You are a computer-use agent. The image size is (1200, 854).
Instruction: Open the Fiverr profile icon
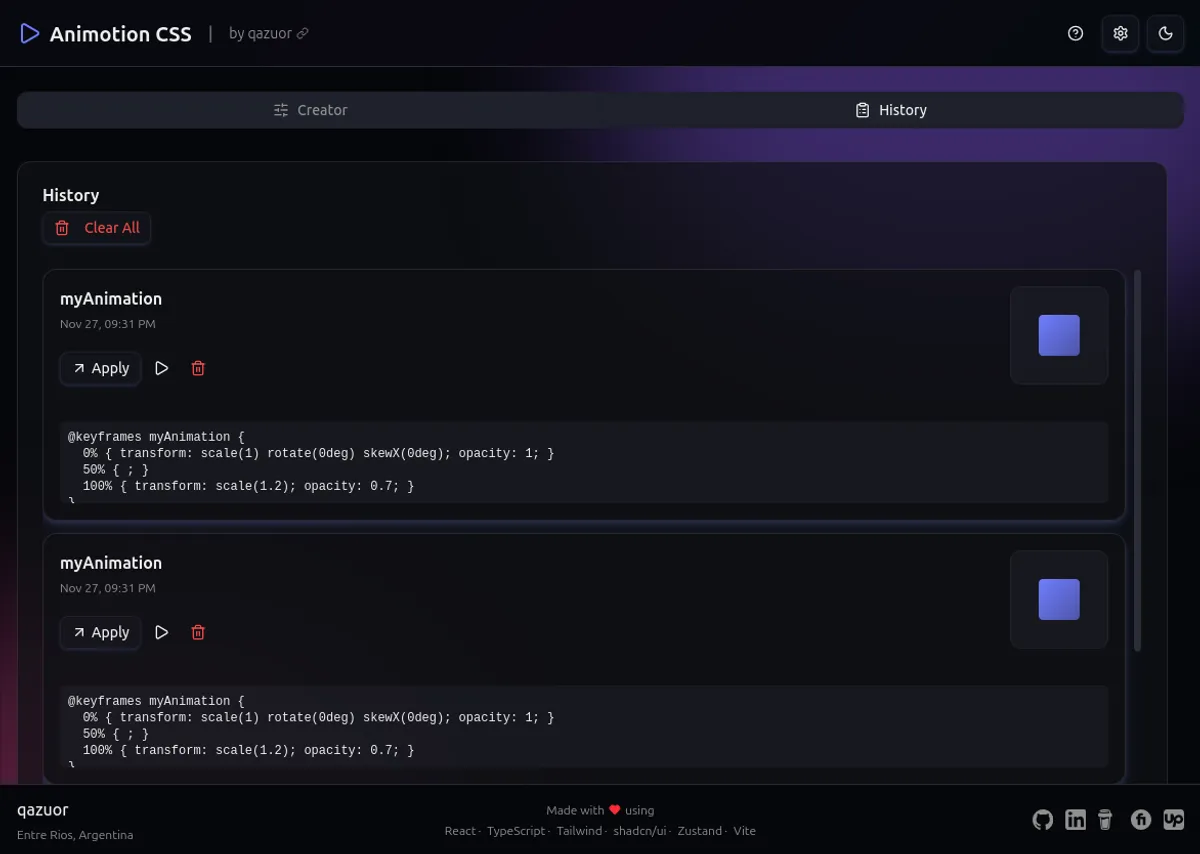coord(1141,819)
